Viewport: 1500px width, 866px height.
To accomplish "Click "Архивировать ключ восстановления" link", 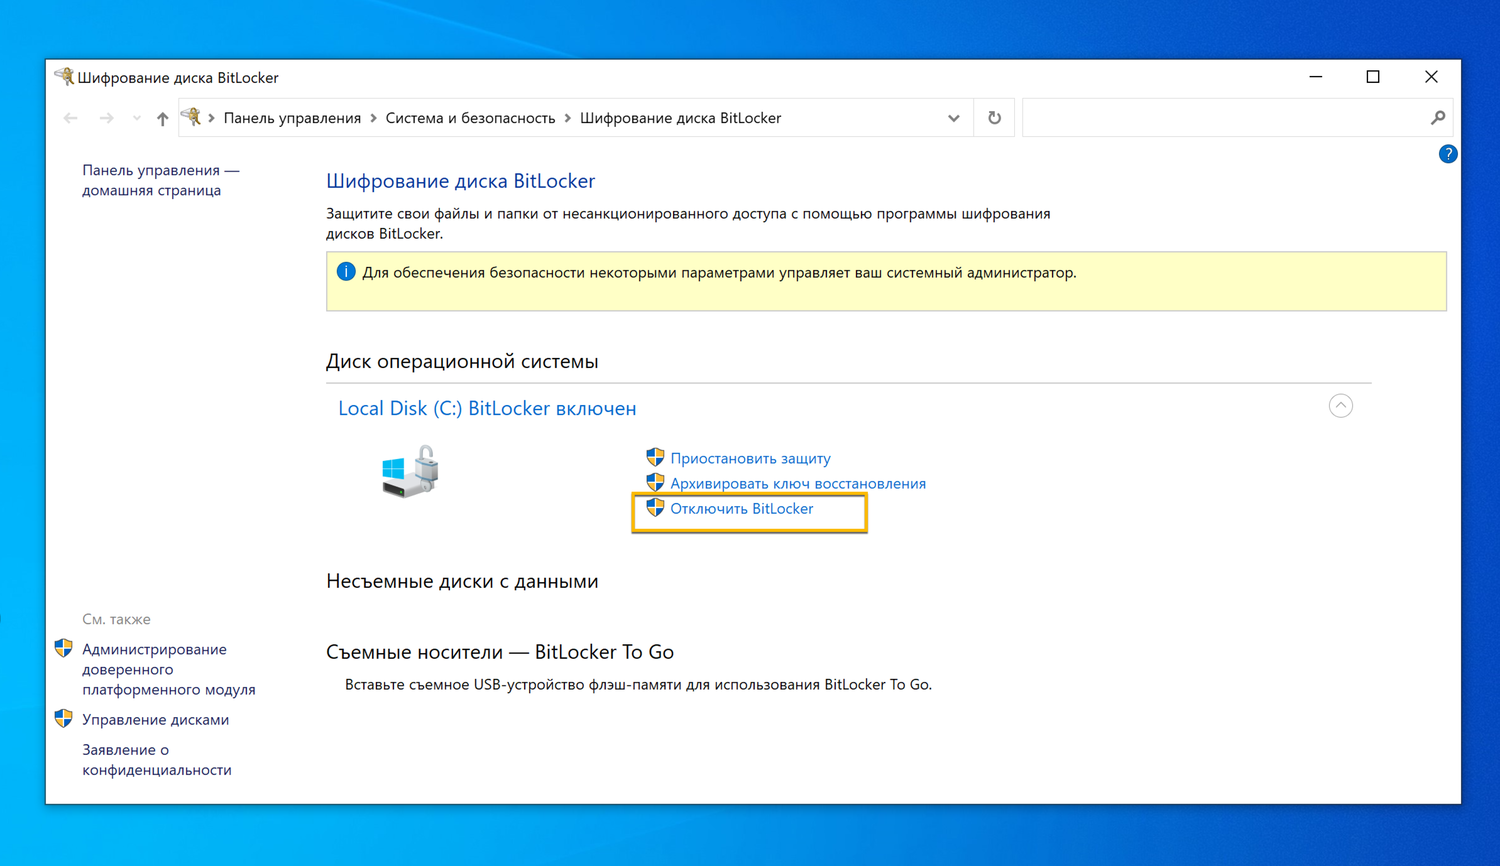I will click(x=798, y=483).
